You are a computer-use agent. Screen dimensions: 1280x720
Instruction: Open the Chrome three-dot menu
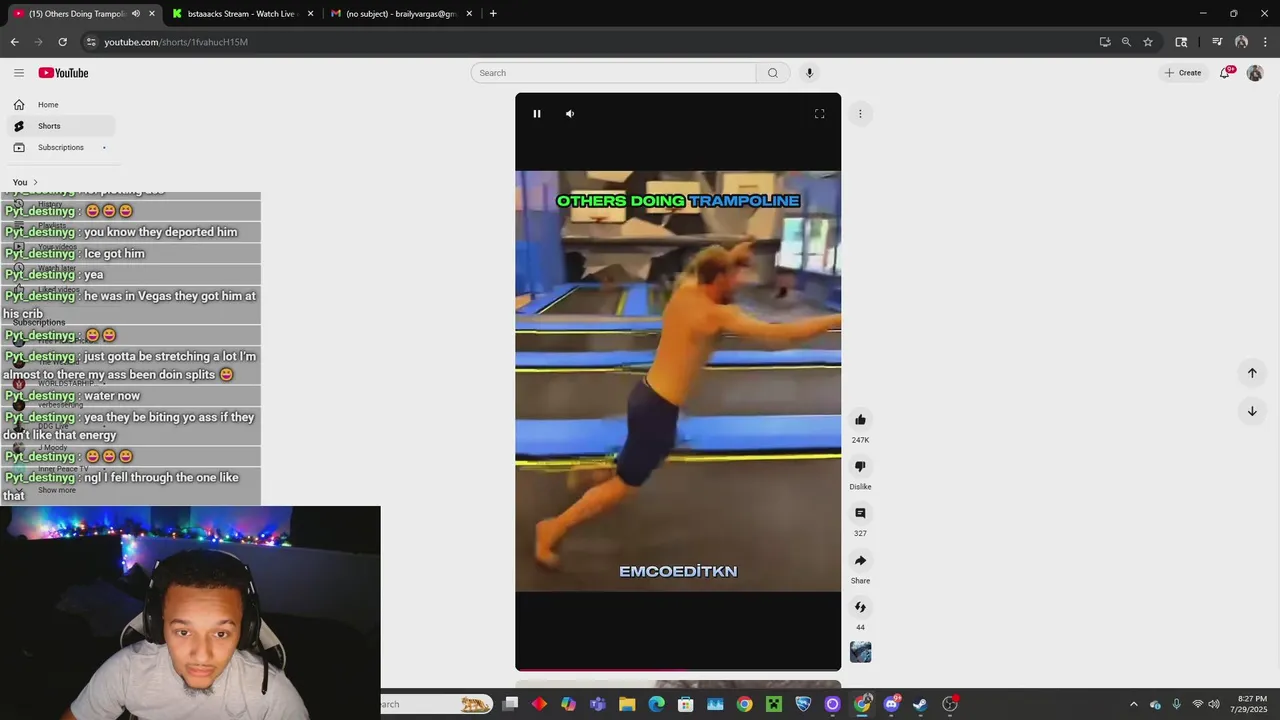[x=1266, y=42]
